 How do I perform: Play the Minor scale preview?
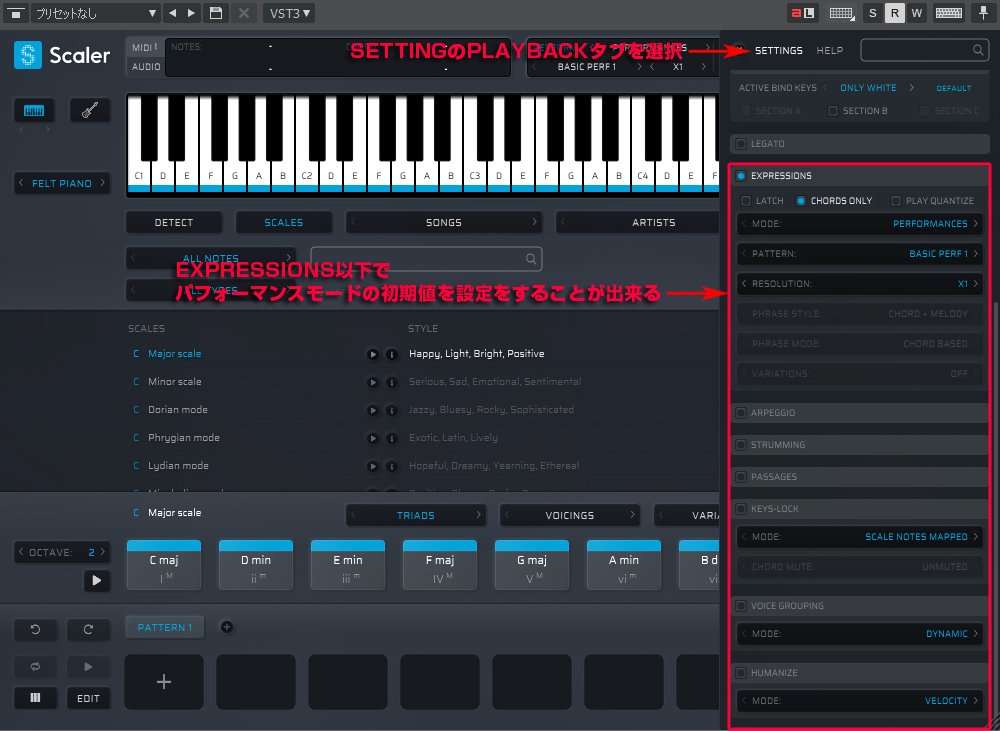coord(372,382)
